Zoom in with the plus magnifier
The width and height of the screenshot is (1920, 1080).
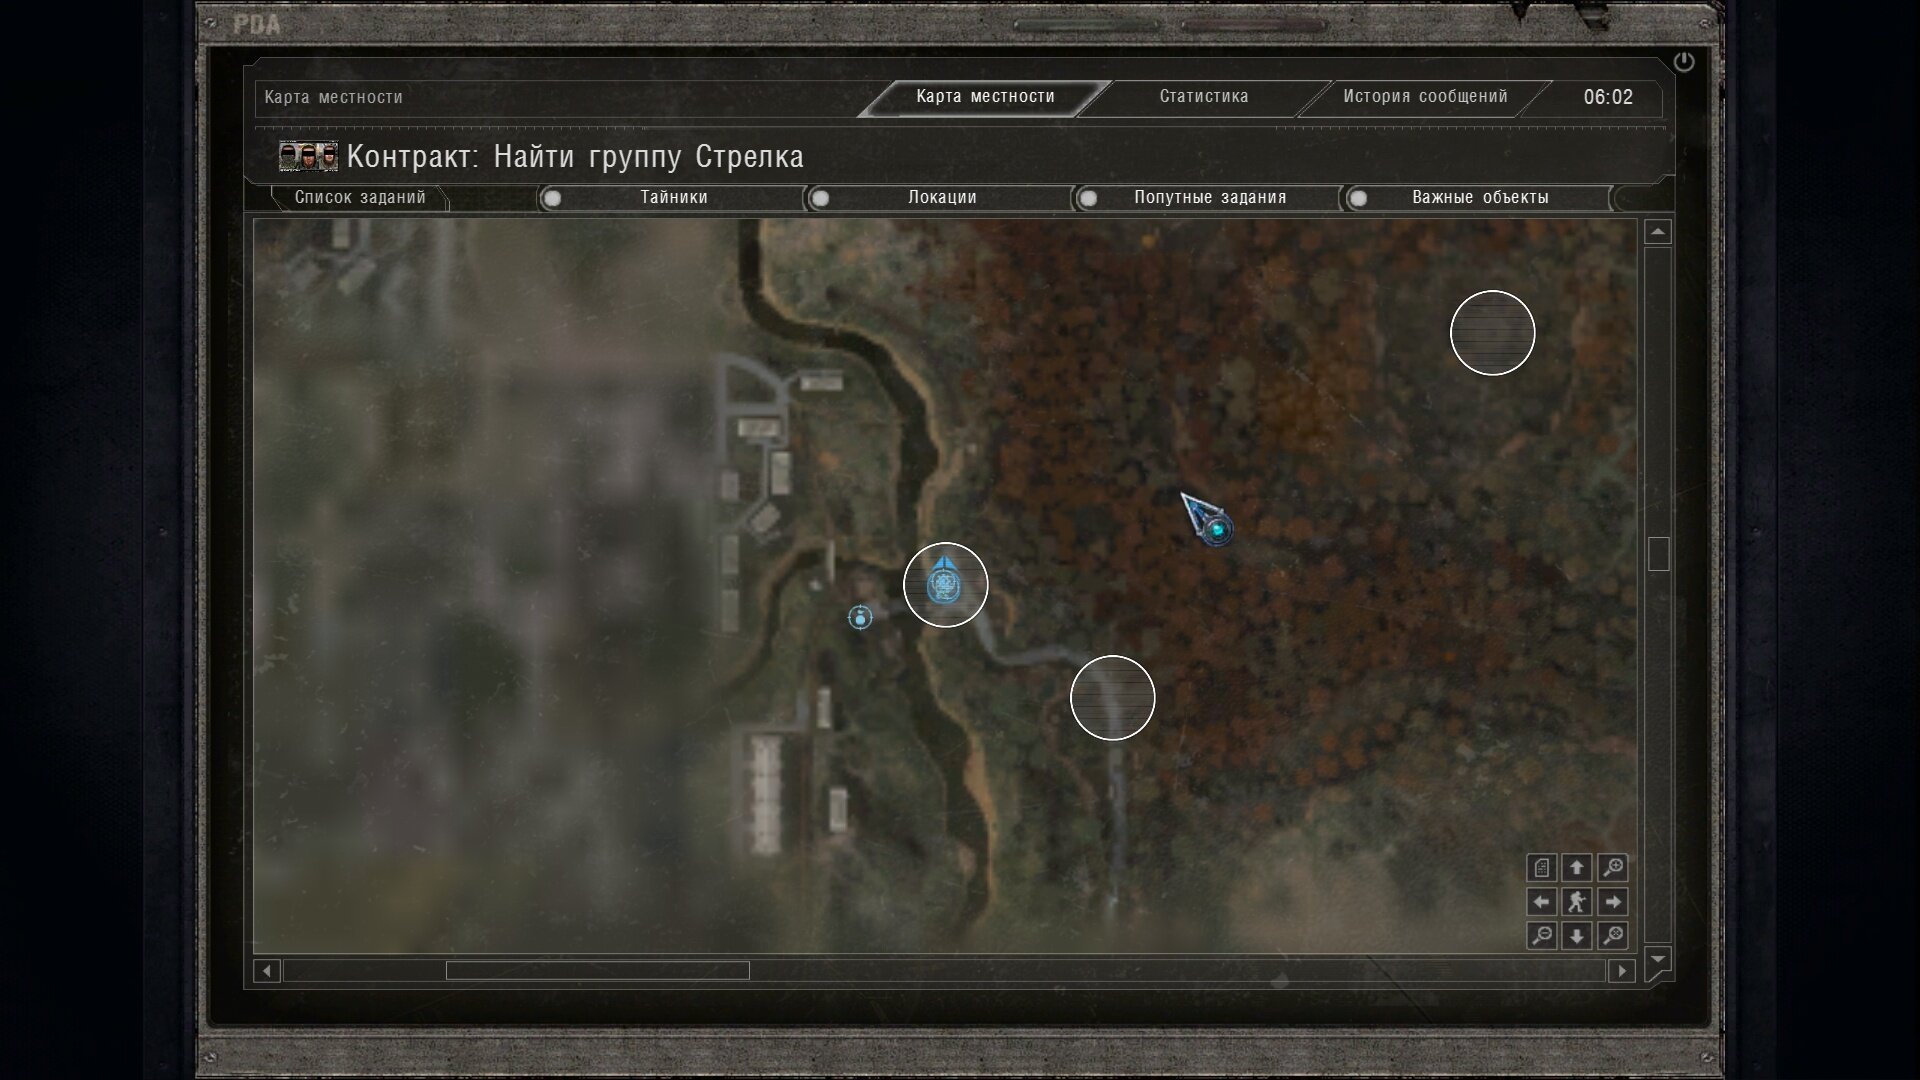pyautogui.click(x=1612, y=867)
